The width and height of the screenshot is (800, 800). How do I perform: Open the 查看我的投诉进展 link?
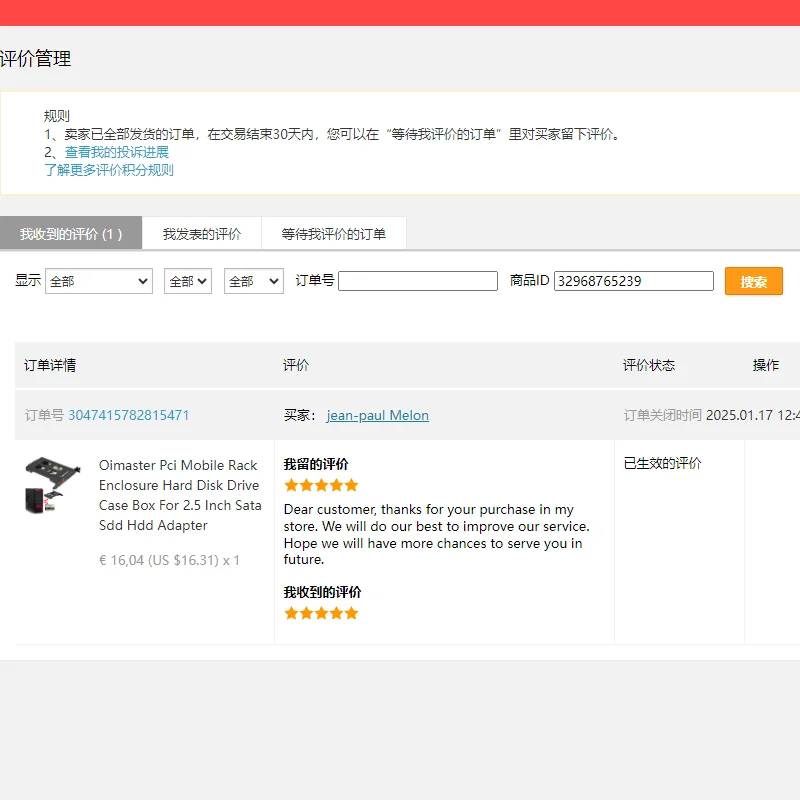click(117, 152)
